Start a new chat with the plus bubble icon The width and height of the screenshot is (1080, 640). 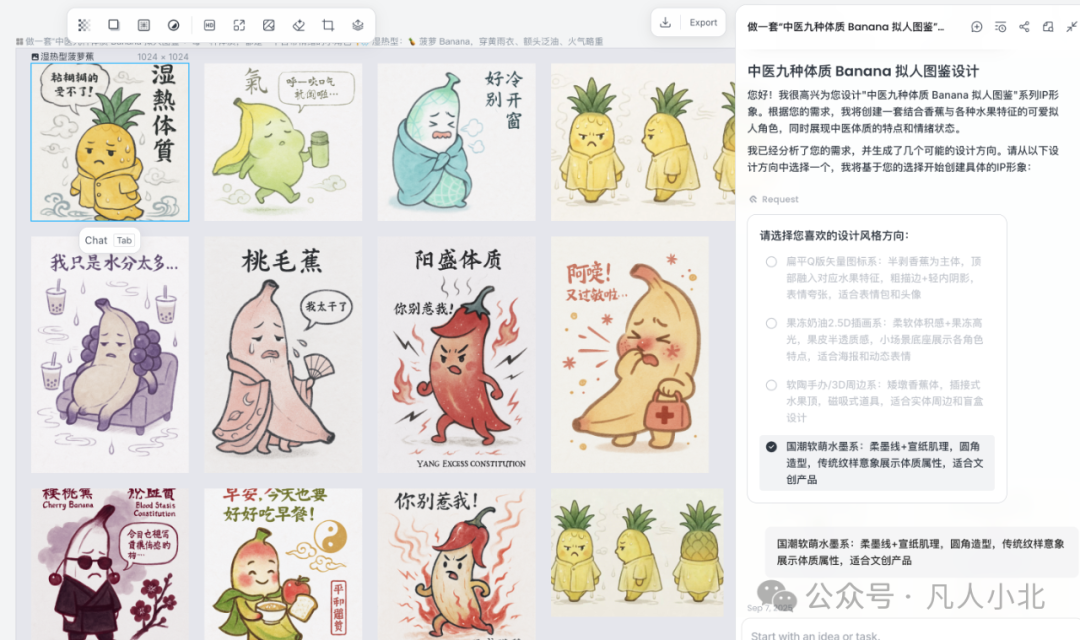pos(977,27)
